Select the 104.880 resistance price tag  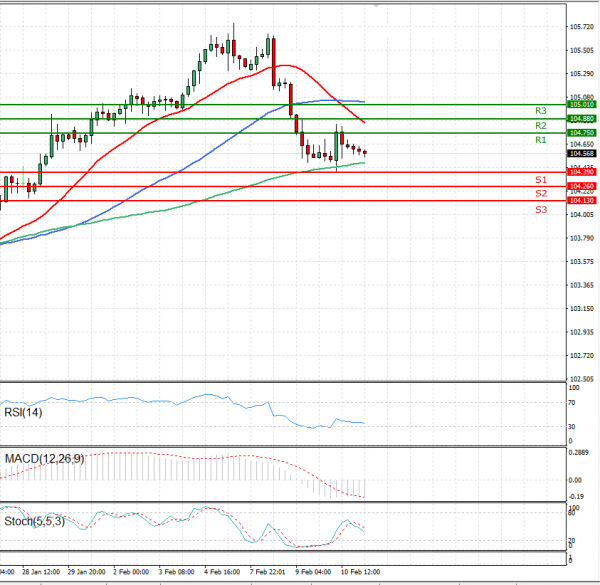[581, 119]
